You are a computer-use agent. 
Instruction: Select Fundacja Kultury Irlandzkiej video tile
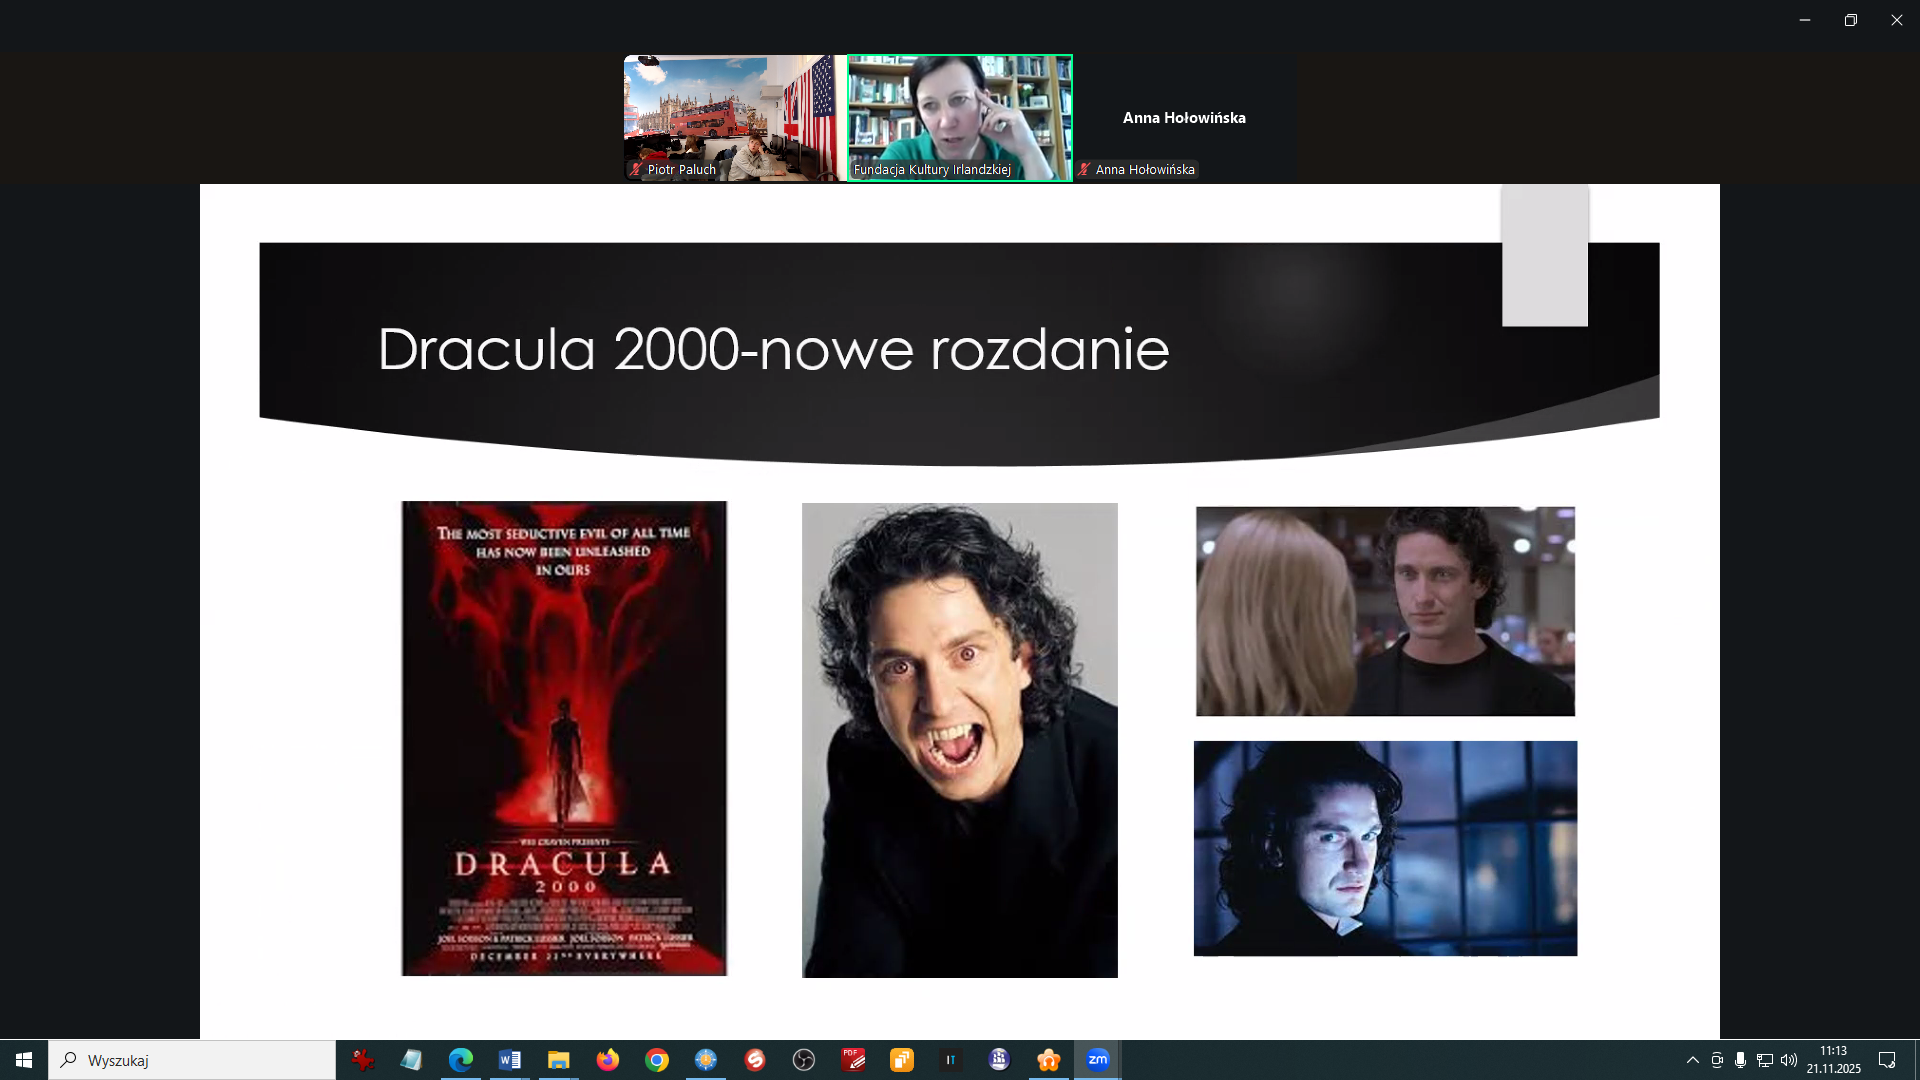(x=959, y=117)
